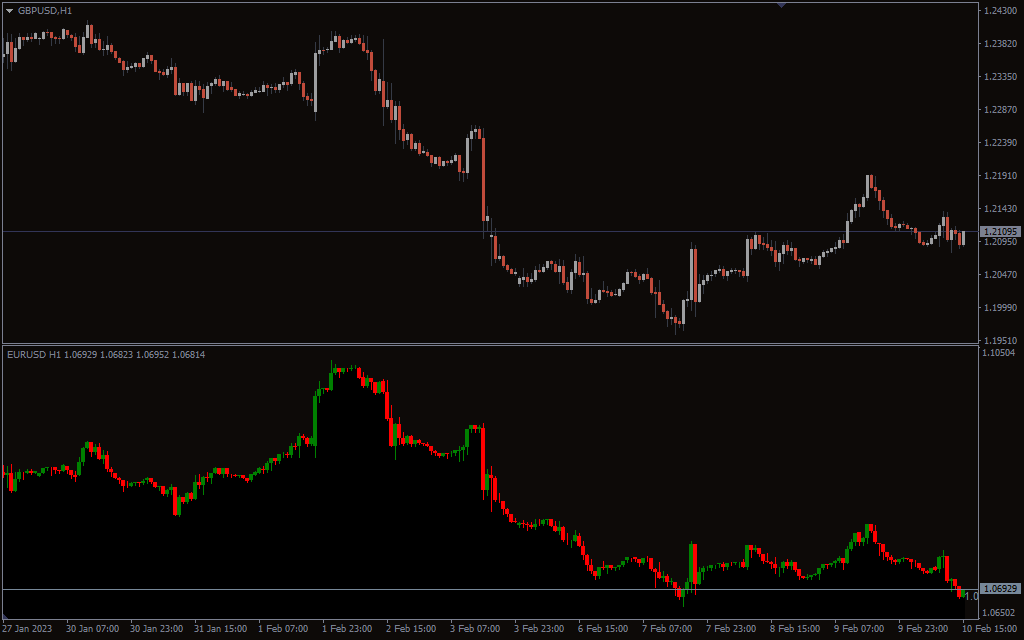This screenshot has width=1024, height=640.
Task: Select the 1.24300 price level on scale
Action: point(1000,11)
